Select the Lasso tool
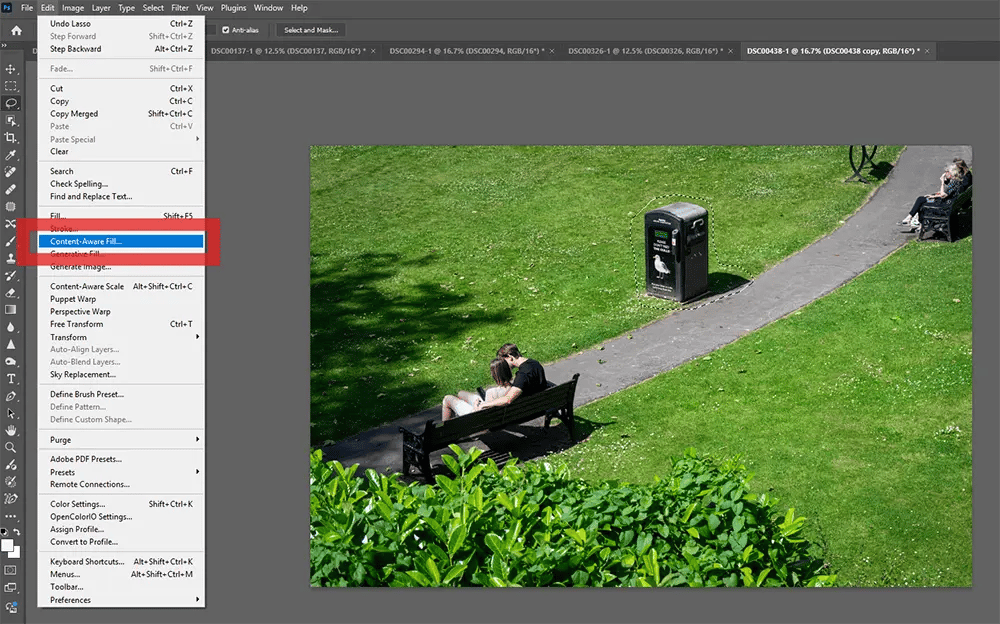The width and height of the screenshot is (1000, 624). (11, 103)
